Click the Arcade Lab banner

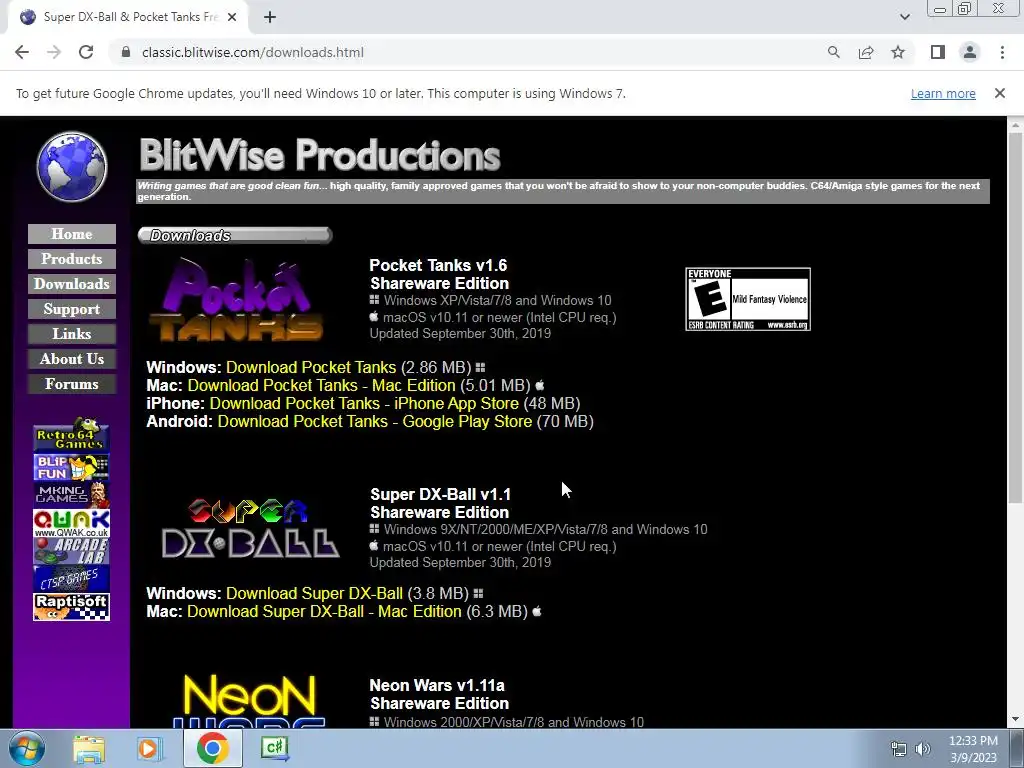(71, 551)
